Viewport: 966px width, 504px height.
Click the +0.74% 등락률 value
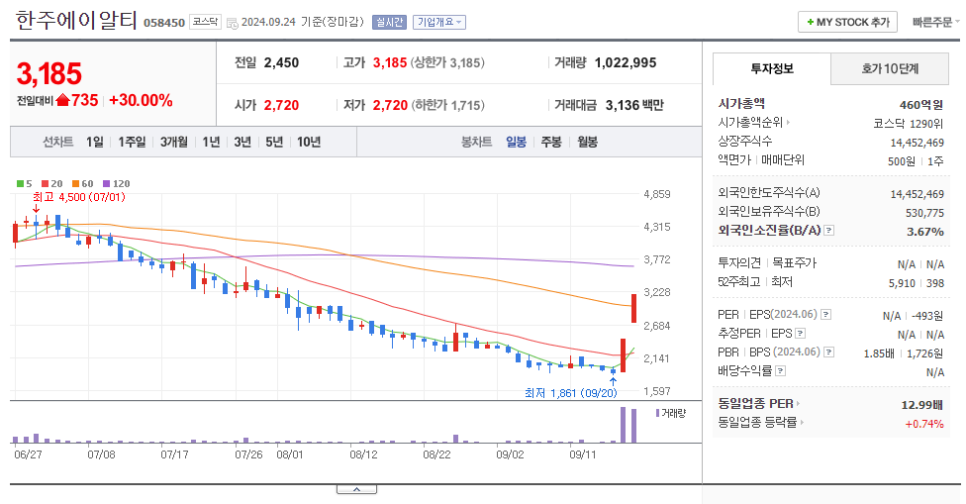pyautogui.click(x=924, y=424)
